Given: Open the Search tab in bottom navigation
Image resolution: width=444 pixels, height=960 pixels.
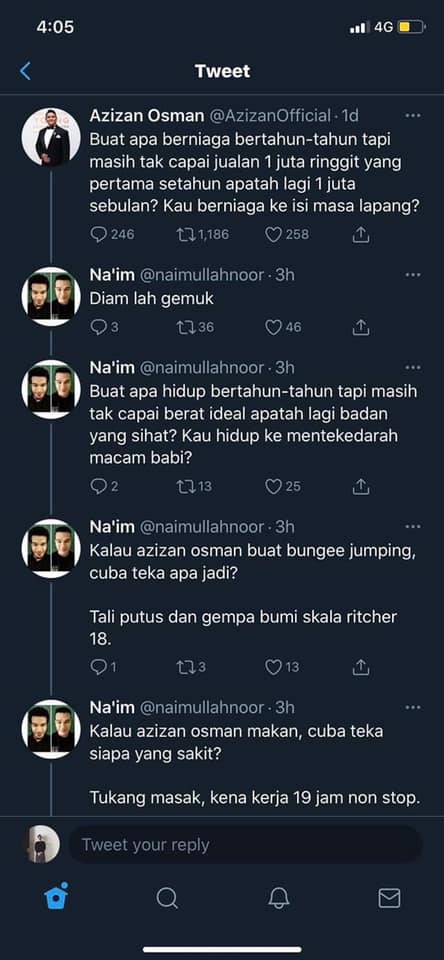Looking at the screenshot, I should pos(167,898).
